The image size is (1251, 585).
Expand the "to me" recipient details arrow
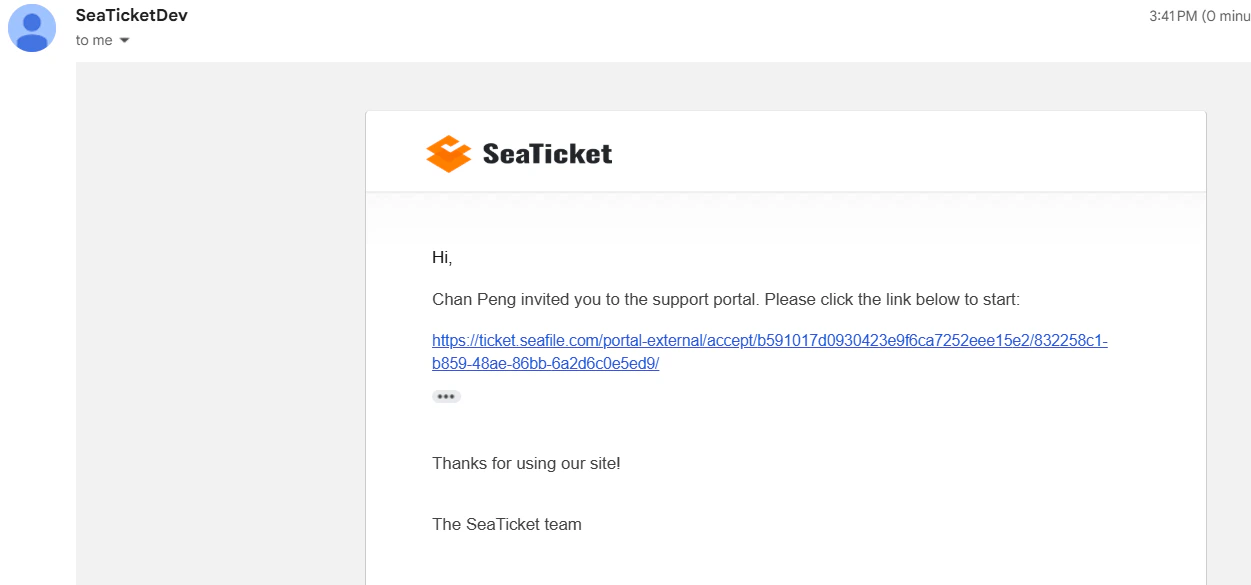click(x=125, y=41)
